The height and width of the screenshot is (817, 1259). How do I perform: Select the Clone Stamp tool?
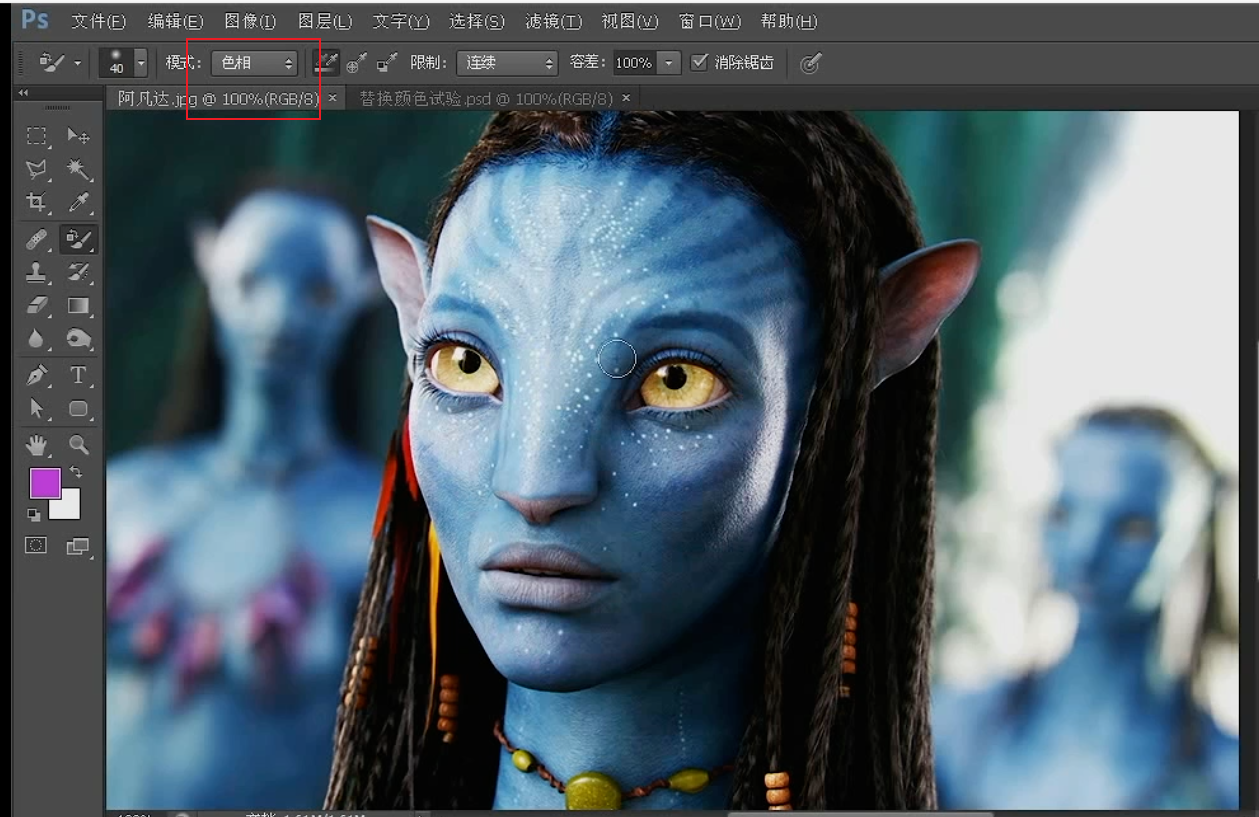37,272
